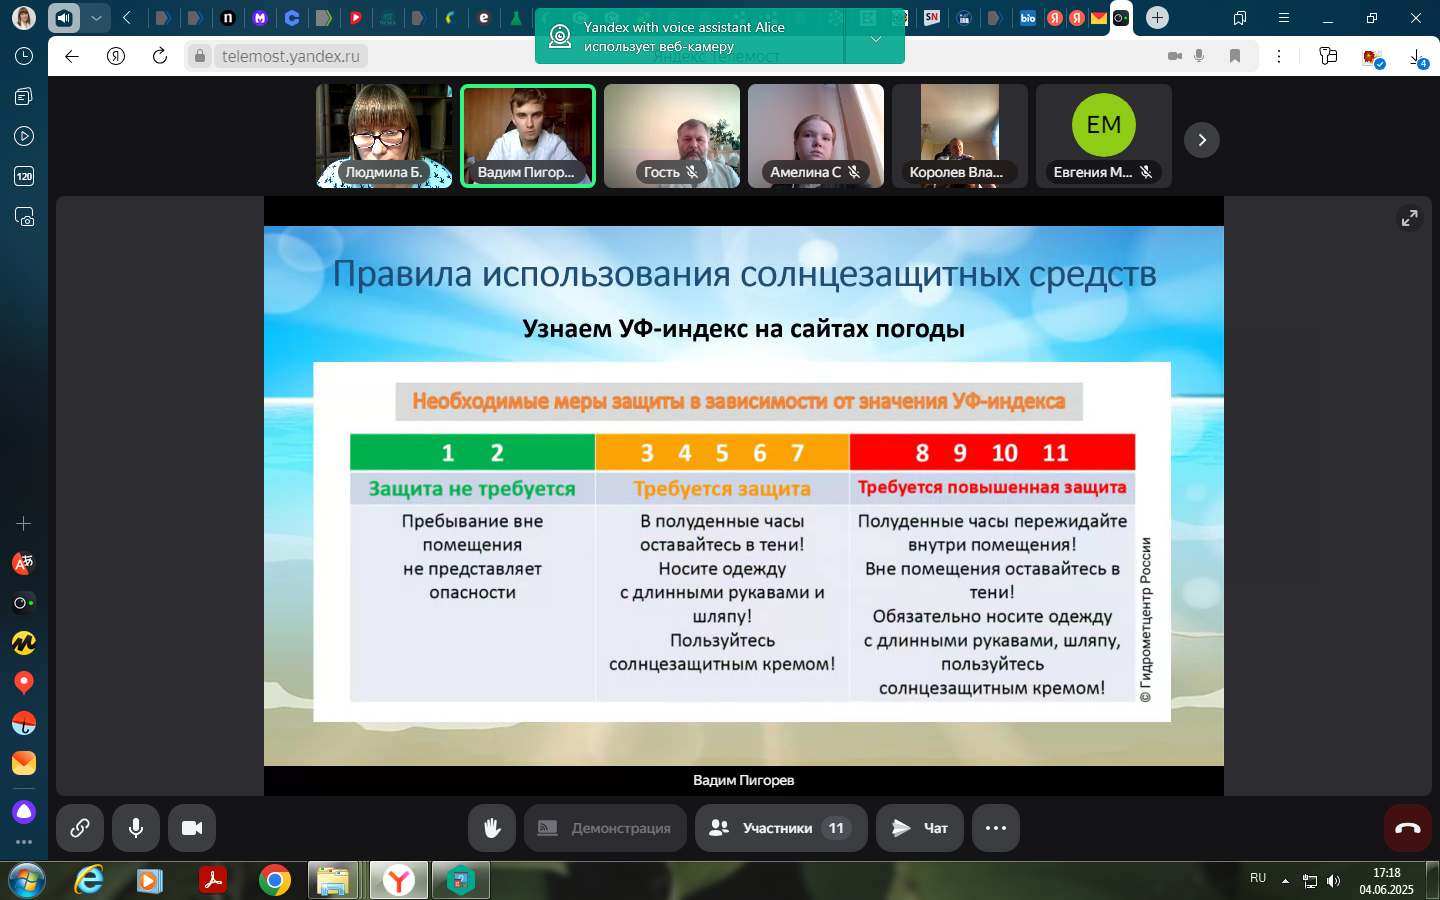Switch to the black 'n' icon tab
This screenshot has height=900, width=1440.
228,18
